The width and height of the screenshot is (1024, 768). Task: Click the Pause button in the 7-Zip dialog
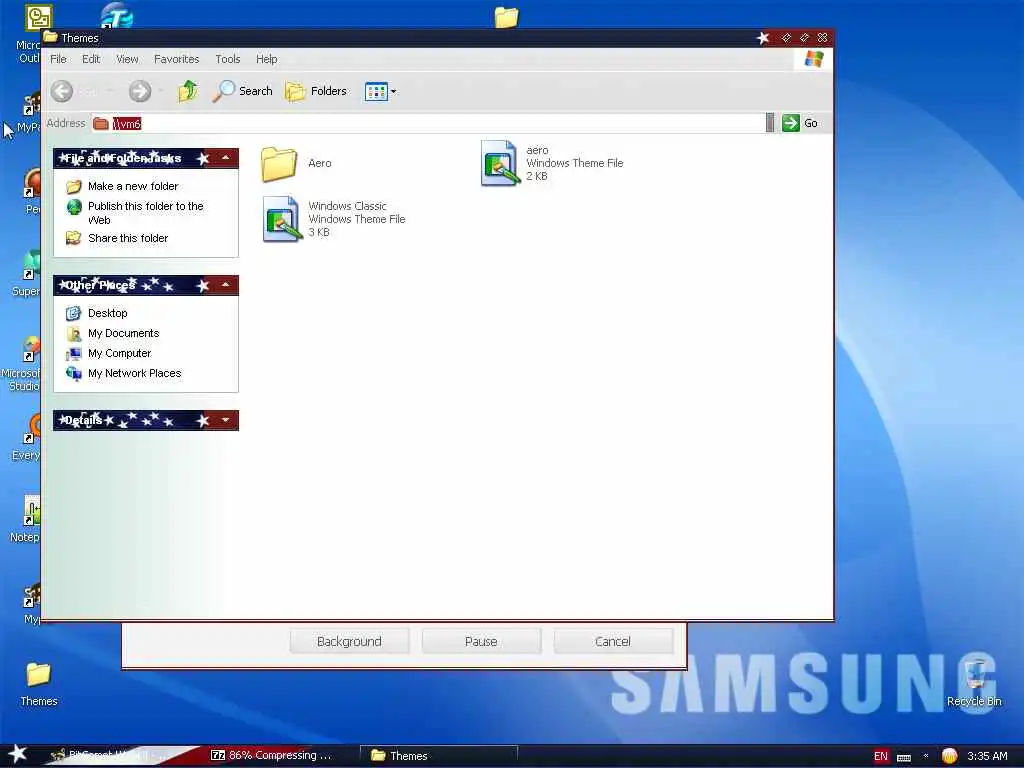[x=481, y=641]
